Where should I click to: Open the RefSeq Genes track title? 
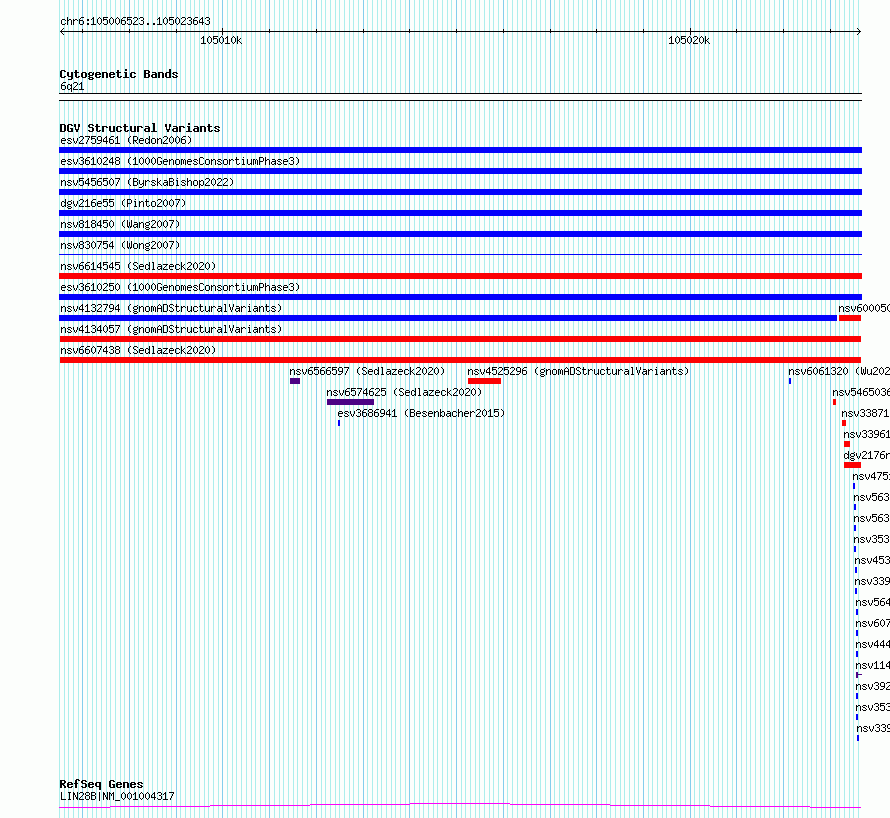click(x=101, y=784)
